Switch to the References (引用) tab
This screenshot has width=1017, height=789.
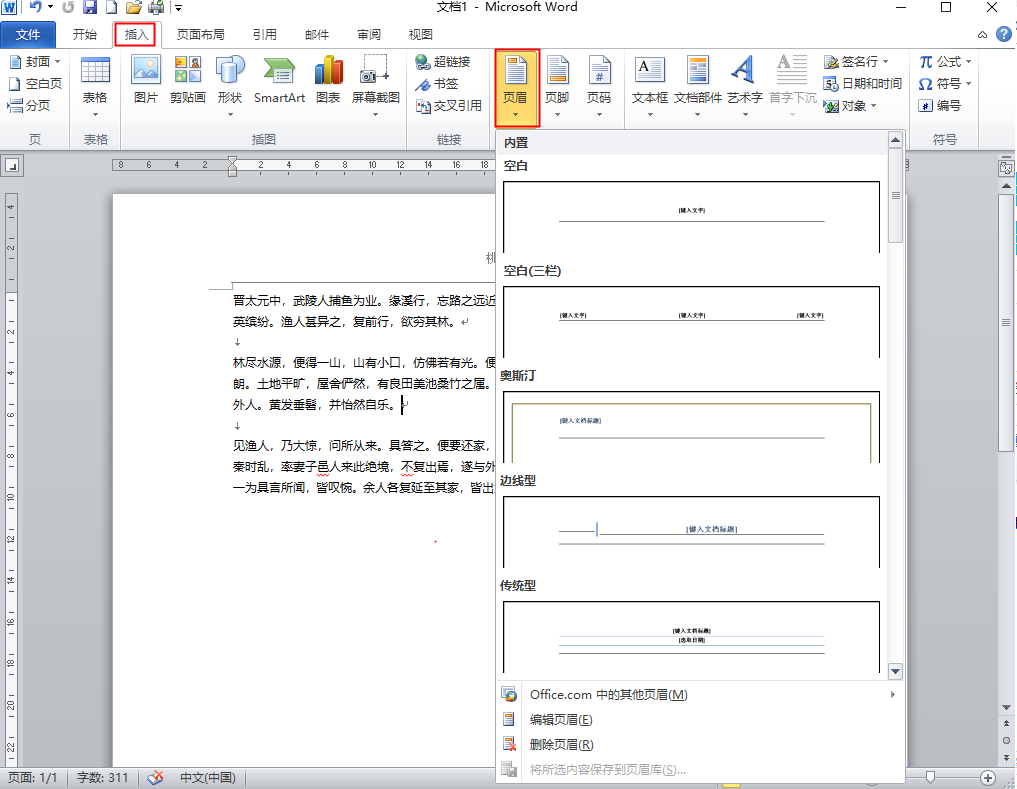[265, 34]
